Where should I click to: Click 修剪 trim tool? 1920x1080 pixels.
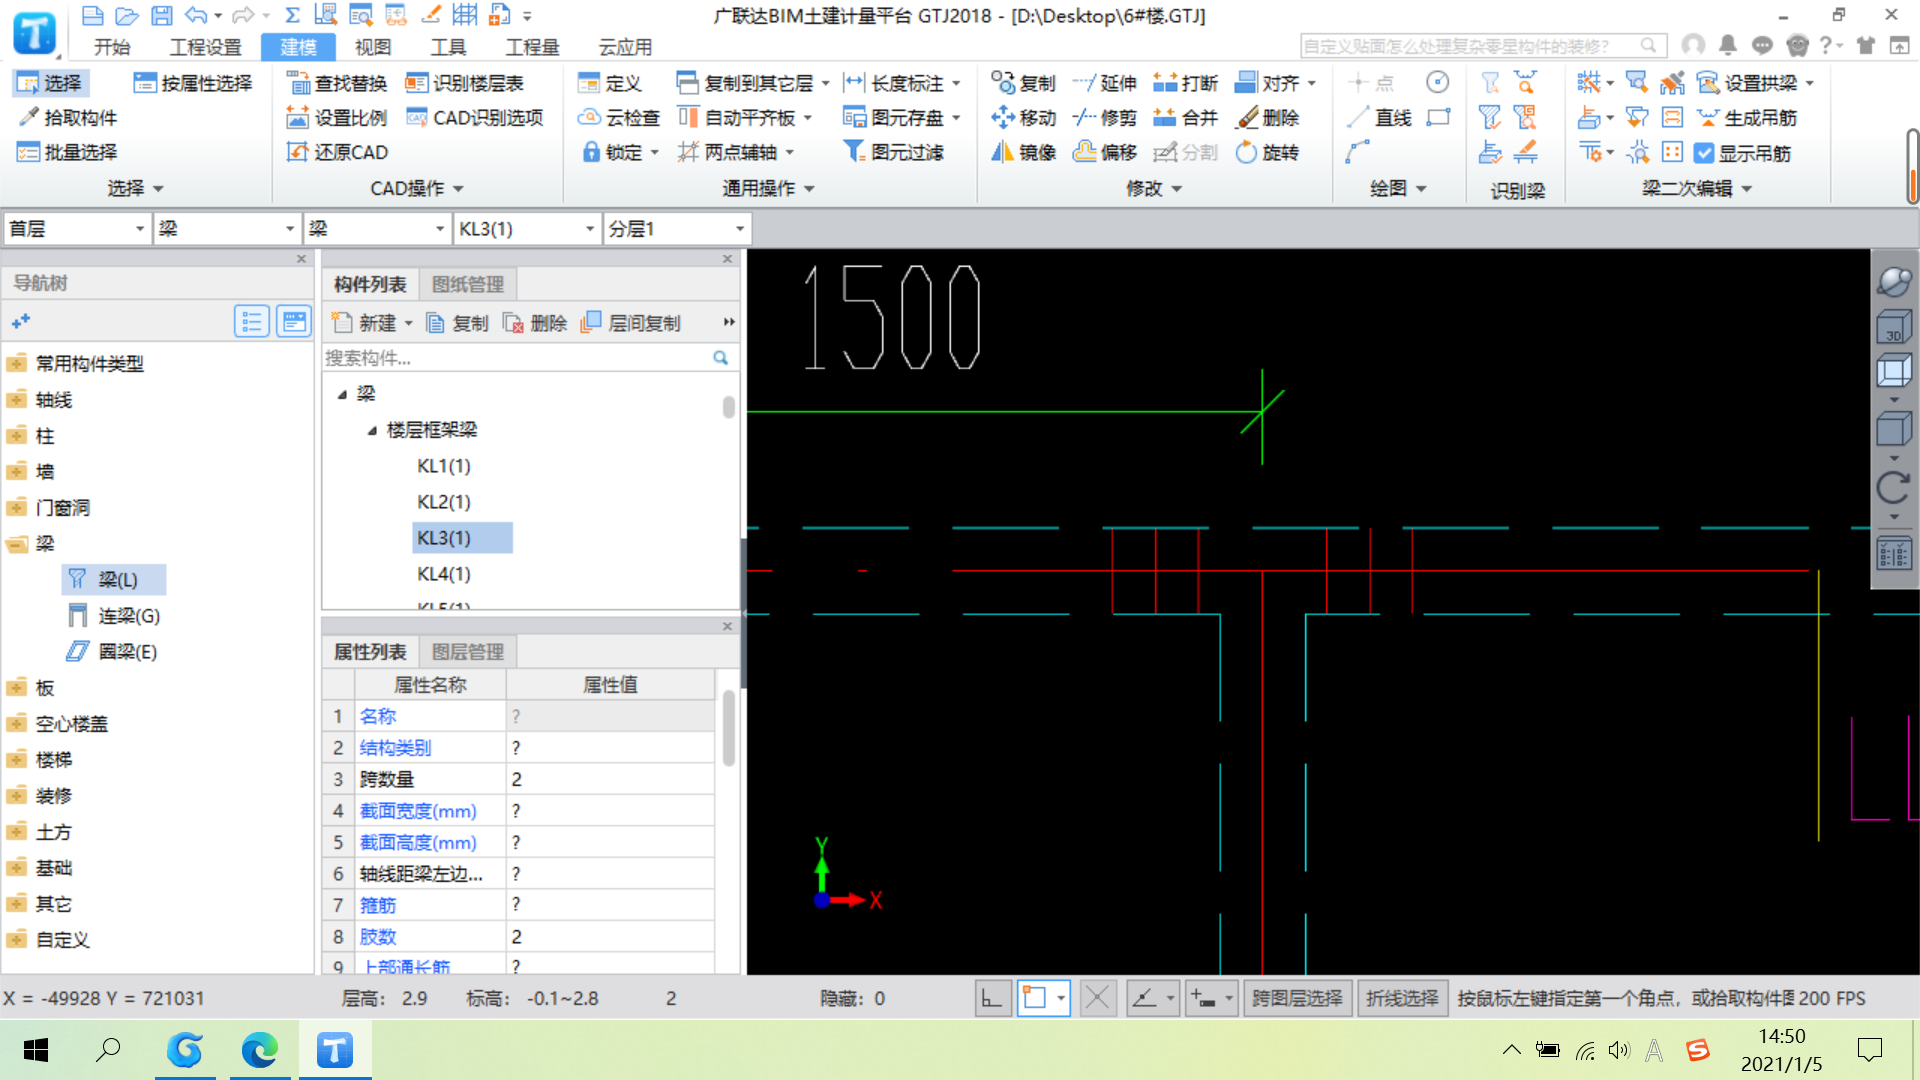point(1104,118)
